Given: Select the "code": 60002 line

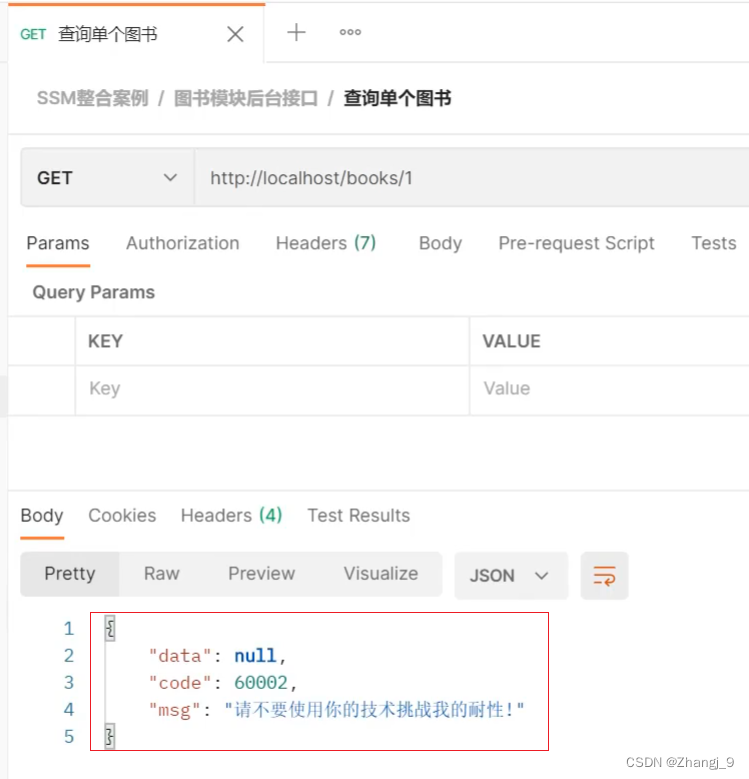Looking at the screenshot, I should (x=223, y=683).
